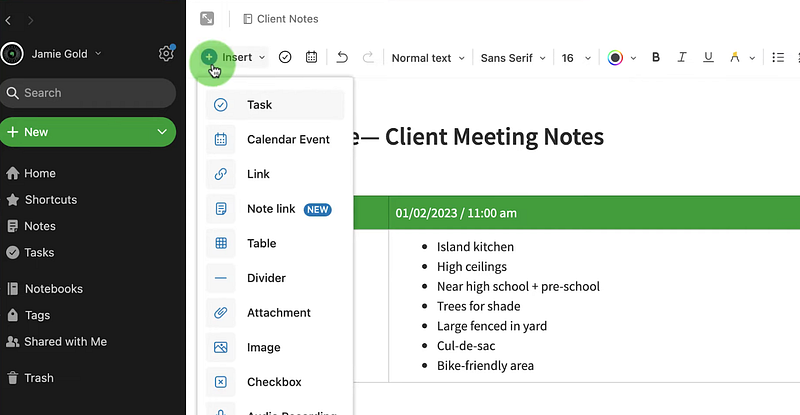Viewport: 800px width, 415px height.
Task: Click the Cul-de-sac bullet
Action: tap(466, 346)
